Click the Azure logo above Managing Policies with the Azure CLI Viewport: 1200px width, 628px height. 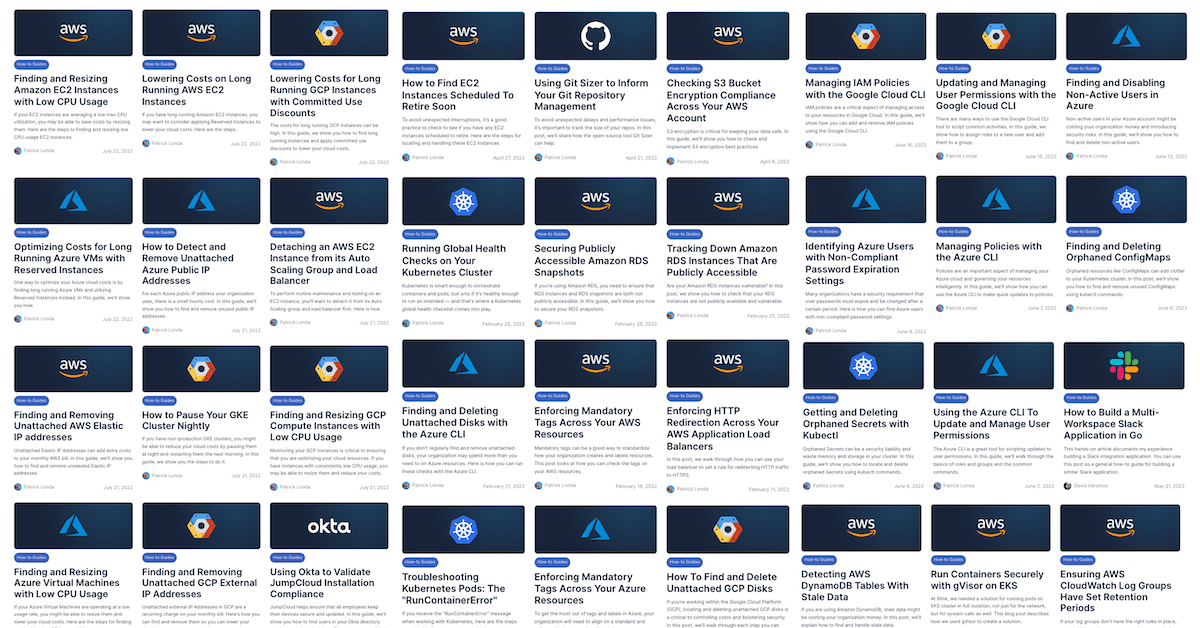995,200
